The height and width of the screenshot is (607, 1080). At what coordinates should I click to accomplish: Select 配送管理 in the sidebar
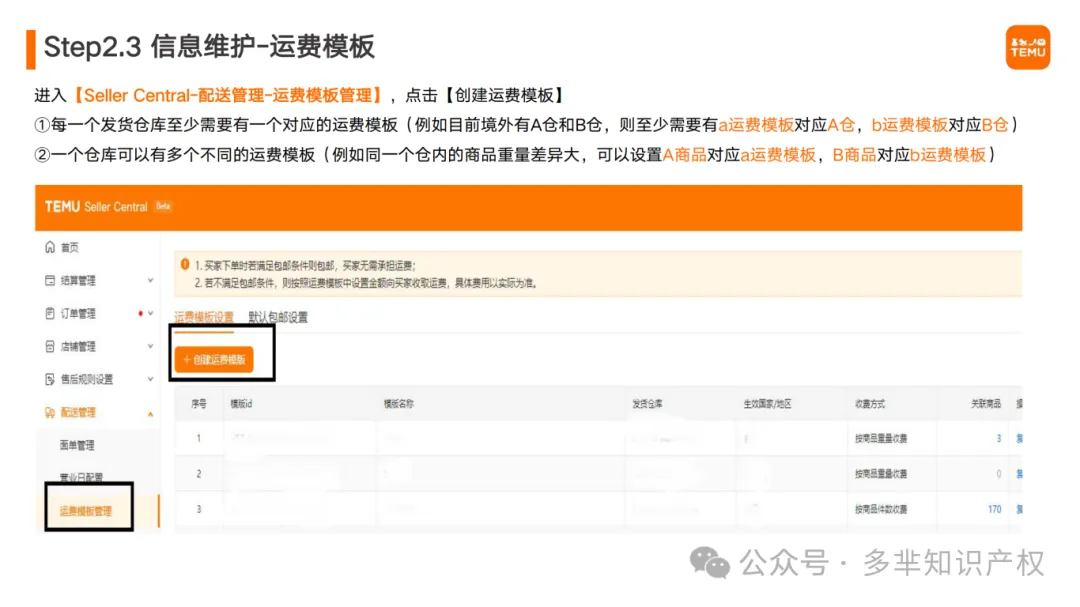pos(78,412)
